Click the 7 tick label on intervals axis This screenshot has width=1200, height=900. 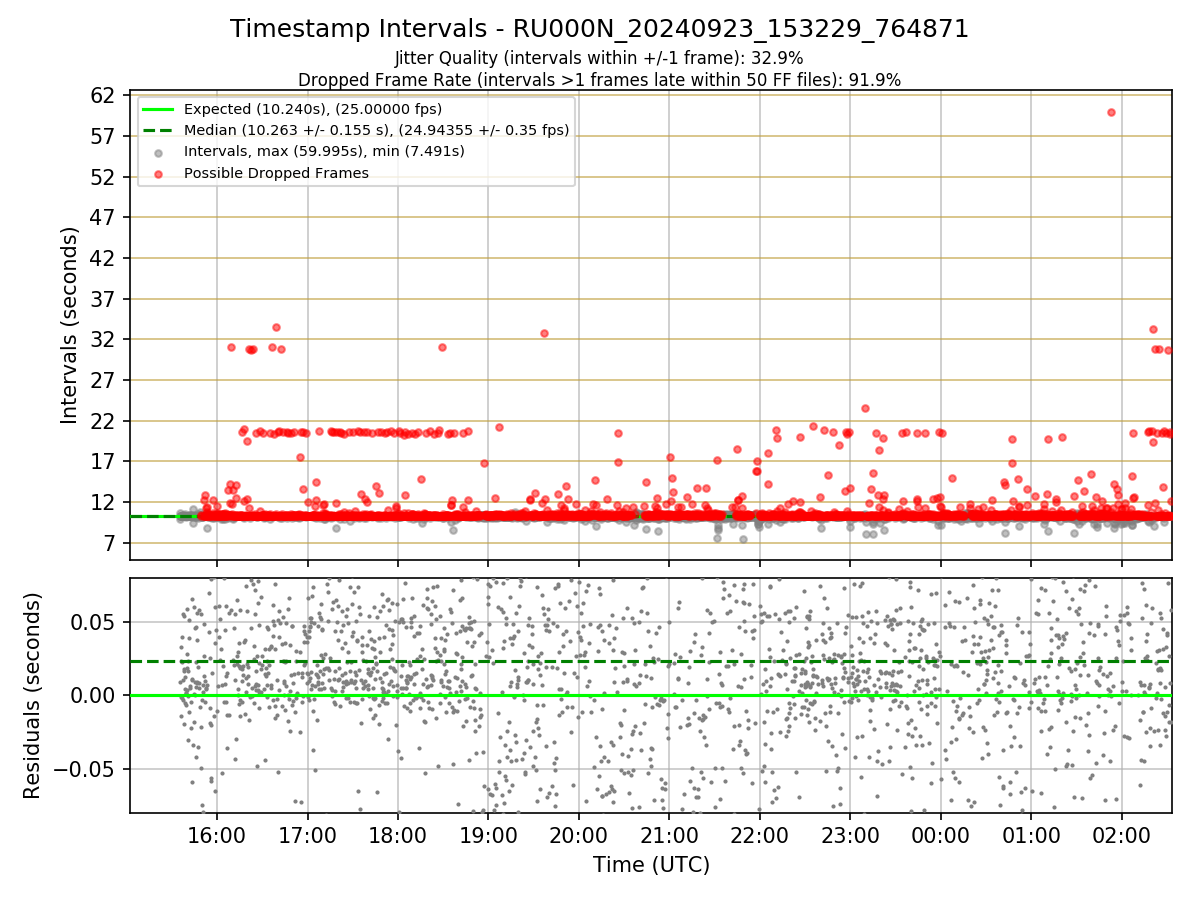[111, 543]
